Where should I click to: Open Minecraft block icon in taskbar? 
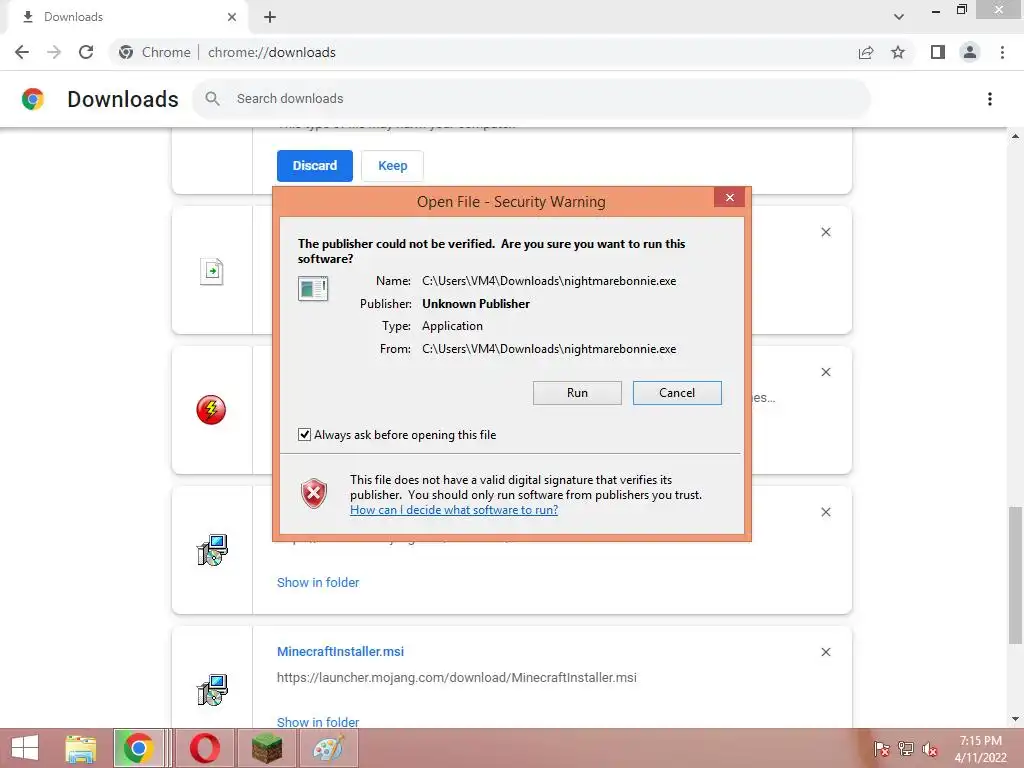(266, 748)
